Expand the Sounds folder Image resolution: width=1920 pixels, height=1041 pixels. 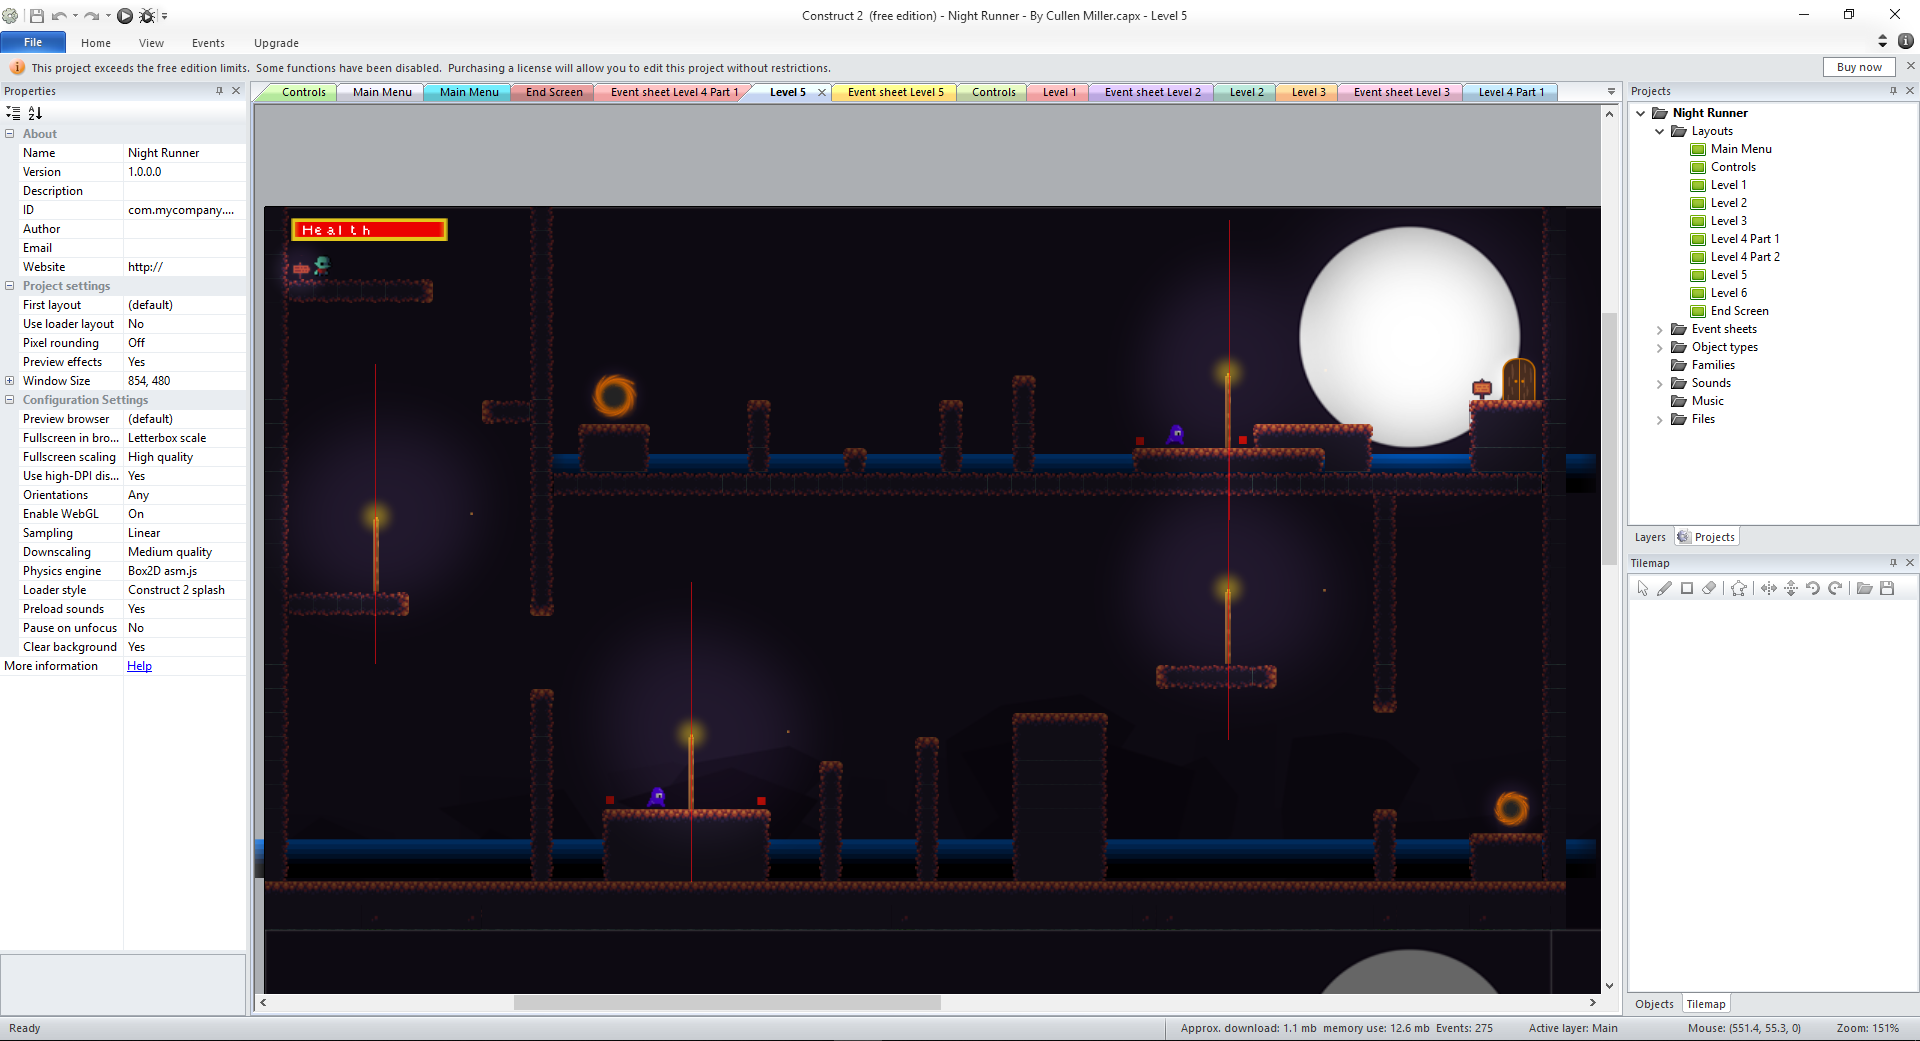[x=1660, y=383]
